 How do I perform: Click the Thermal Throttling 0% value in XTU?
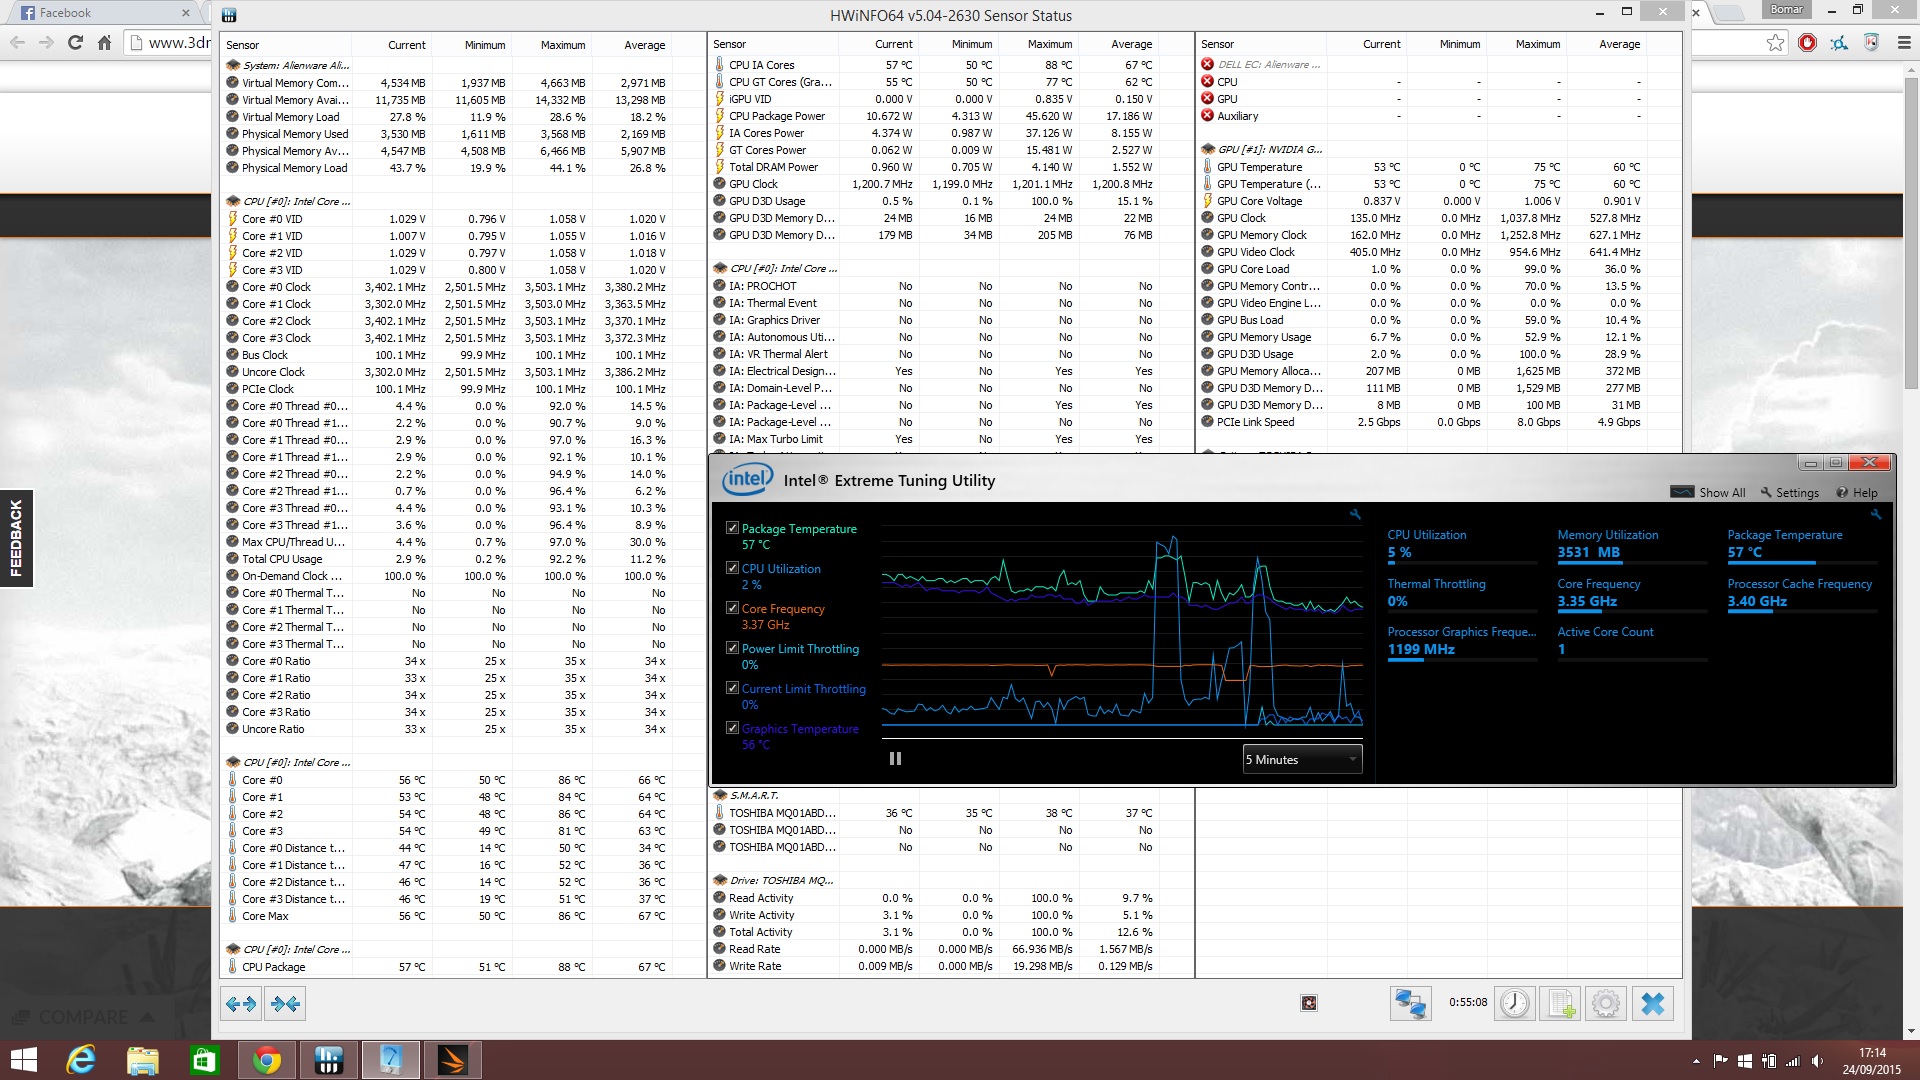tap(1397, 601)
